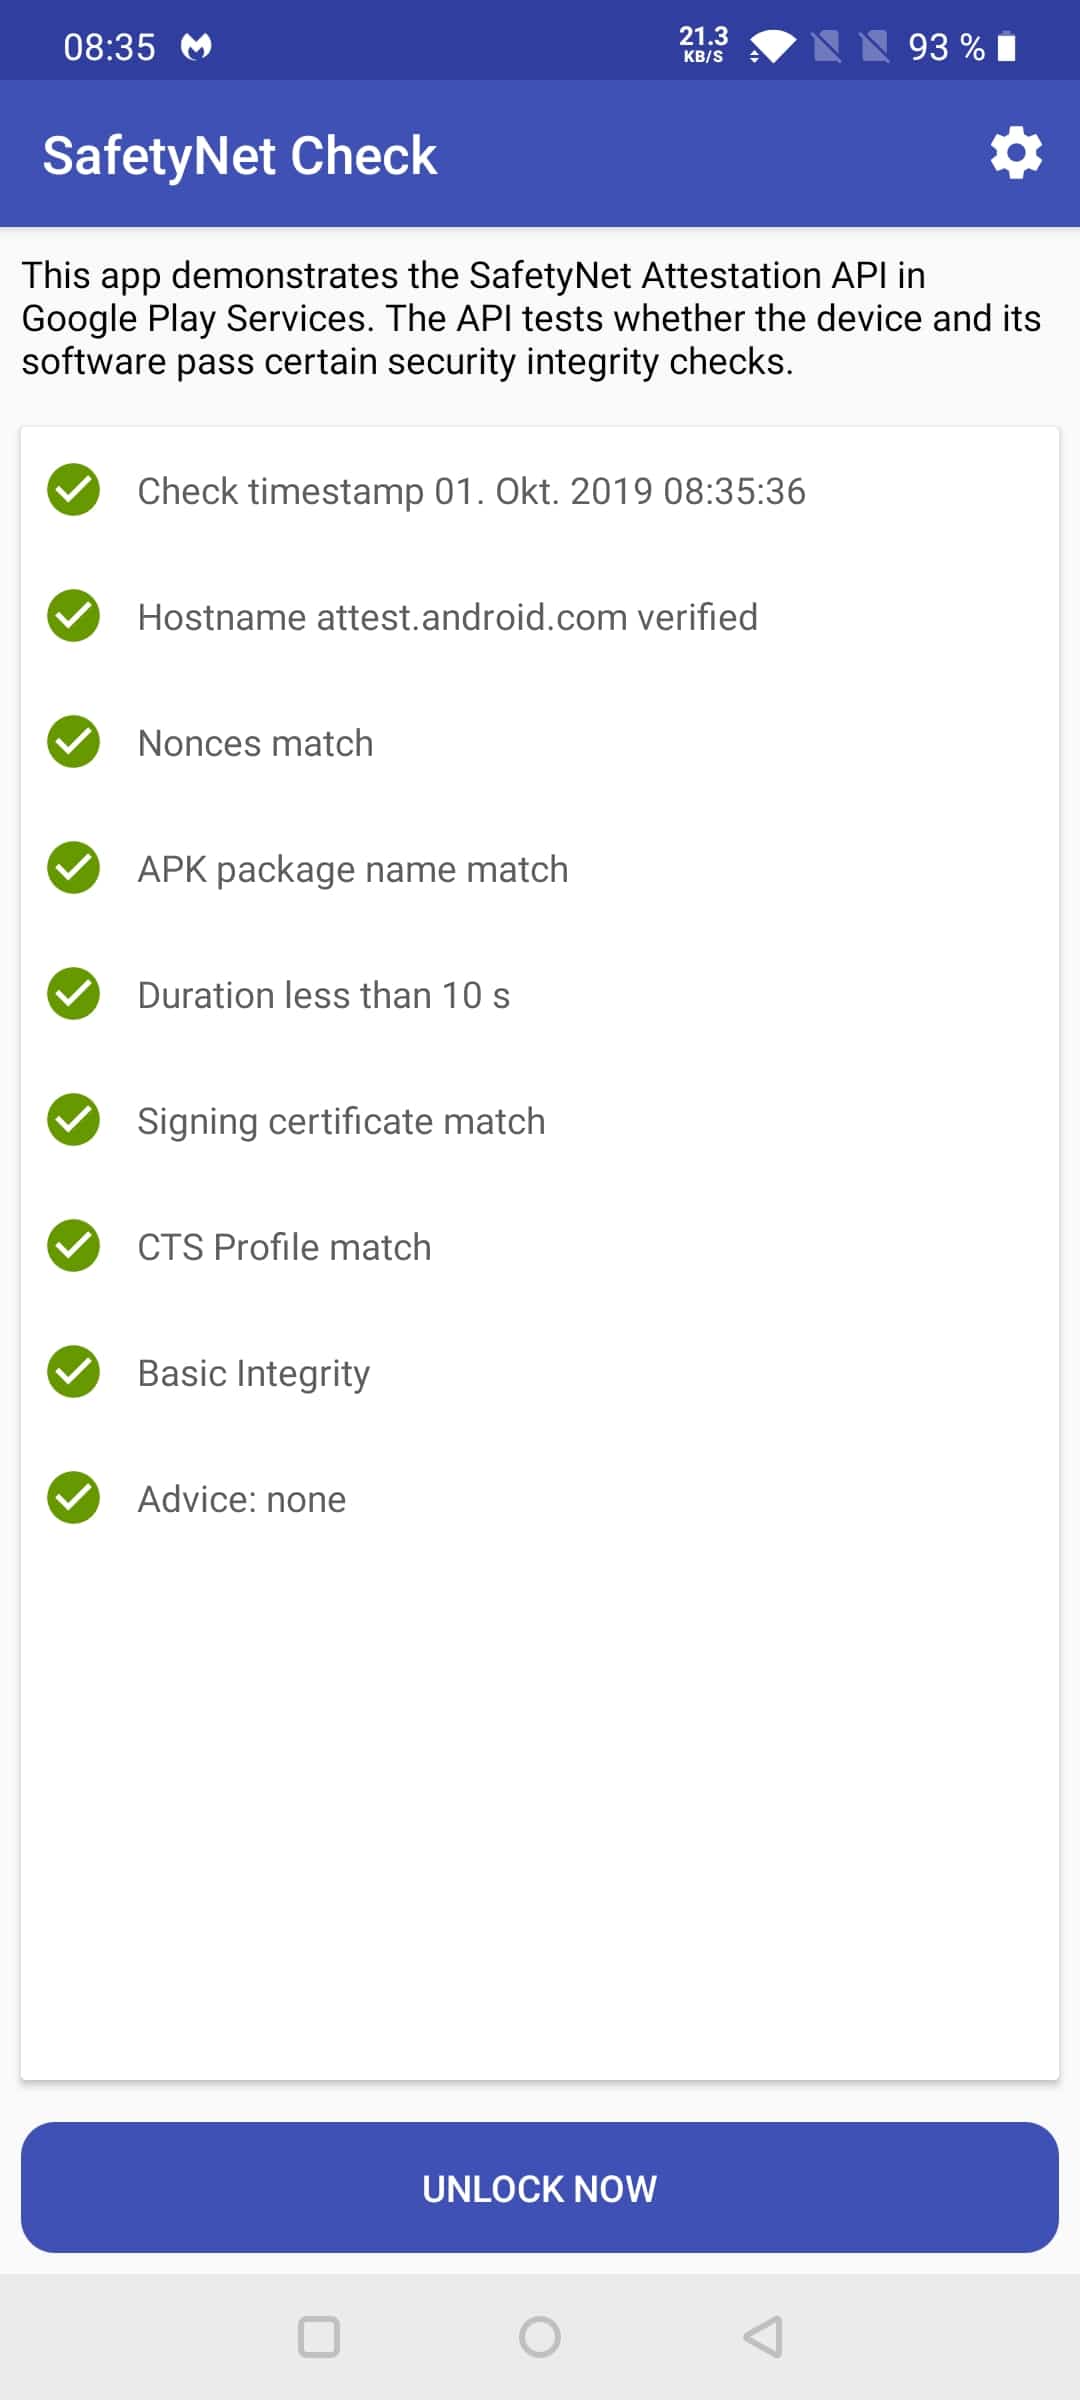Tap the first SIM no-signal icon

tap(827, 46)
